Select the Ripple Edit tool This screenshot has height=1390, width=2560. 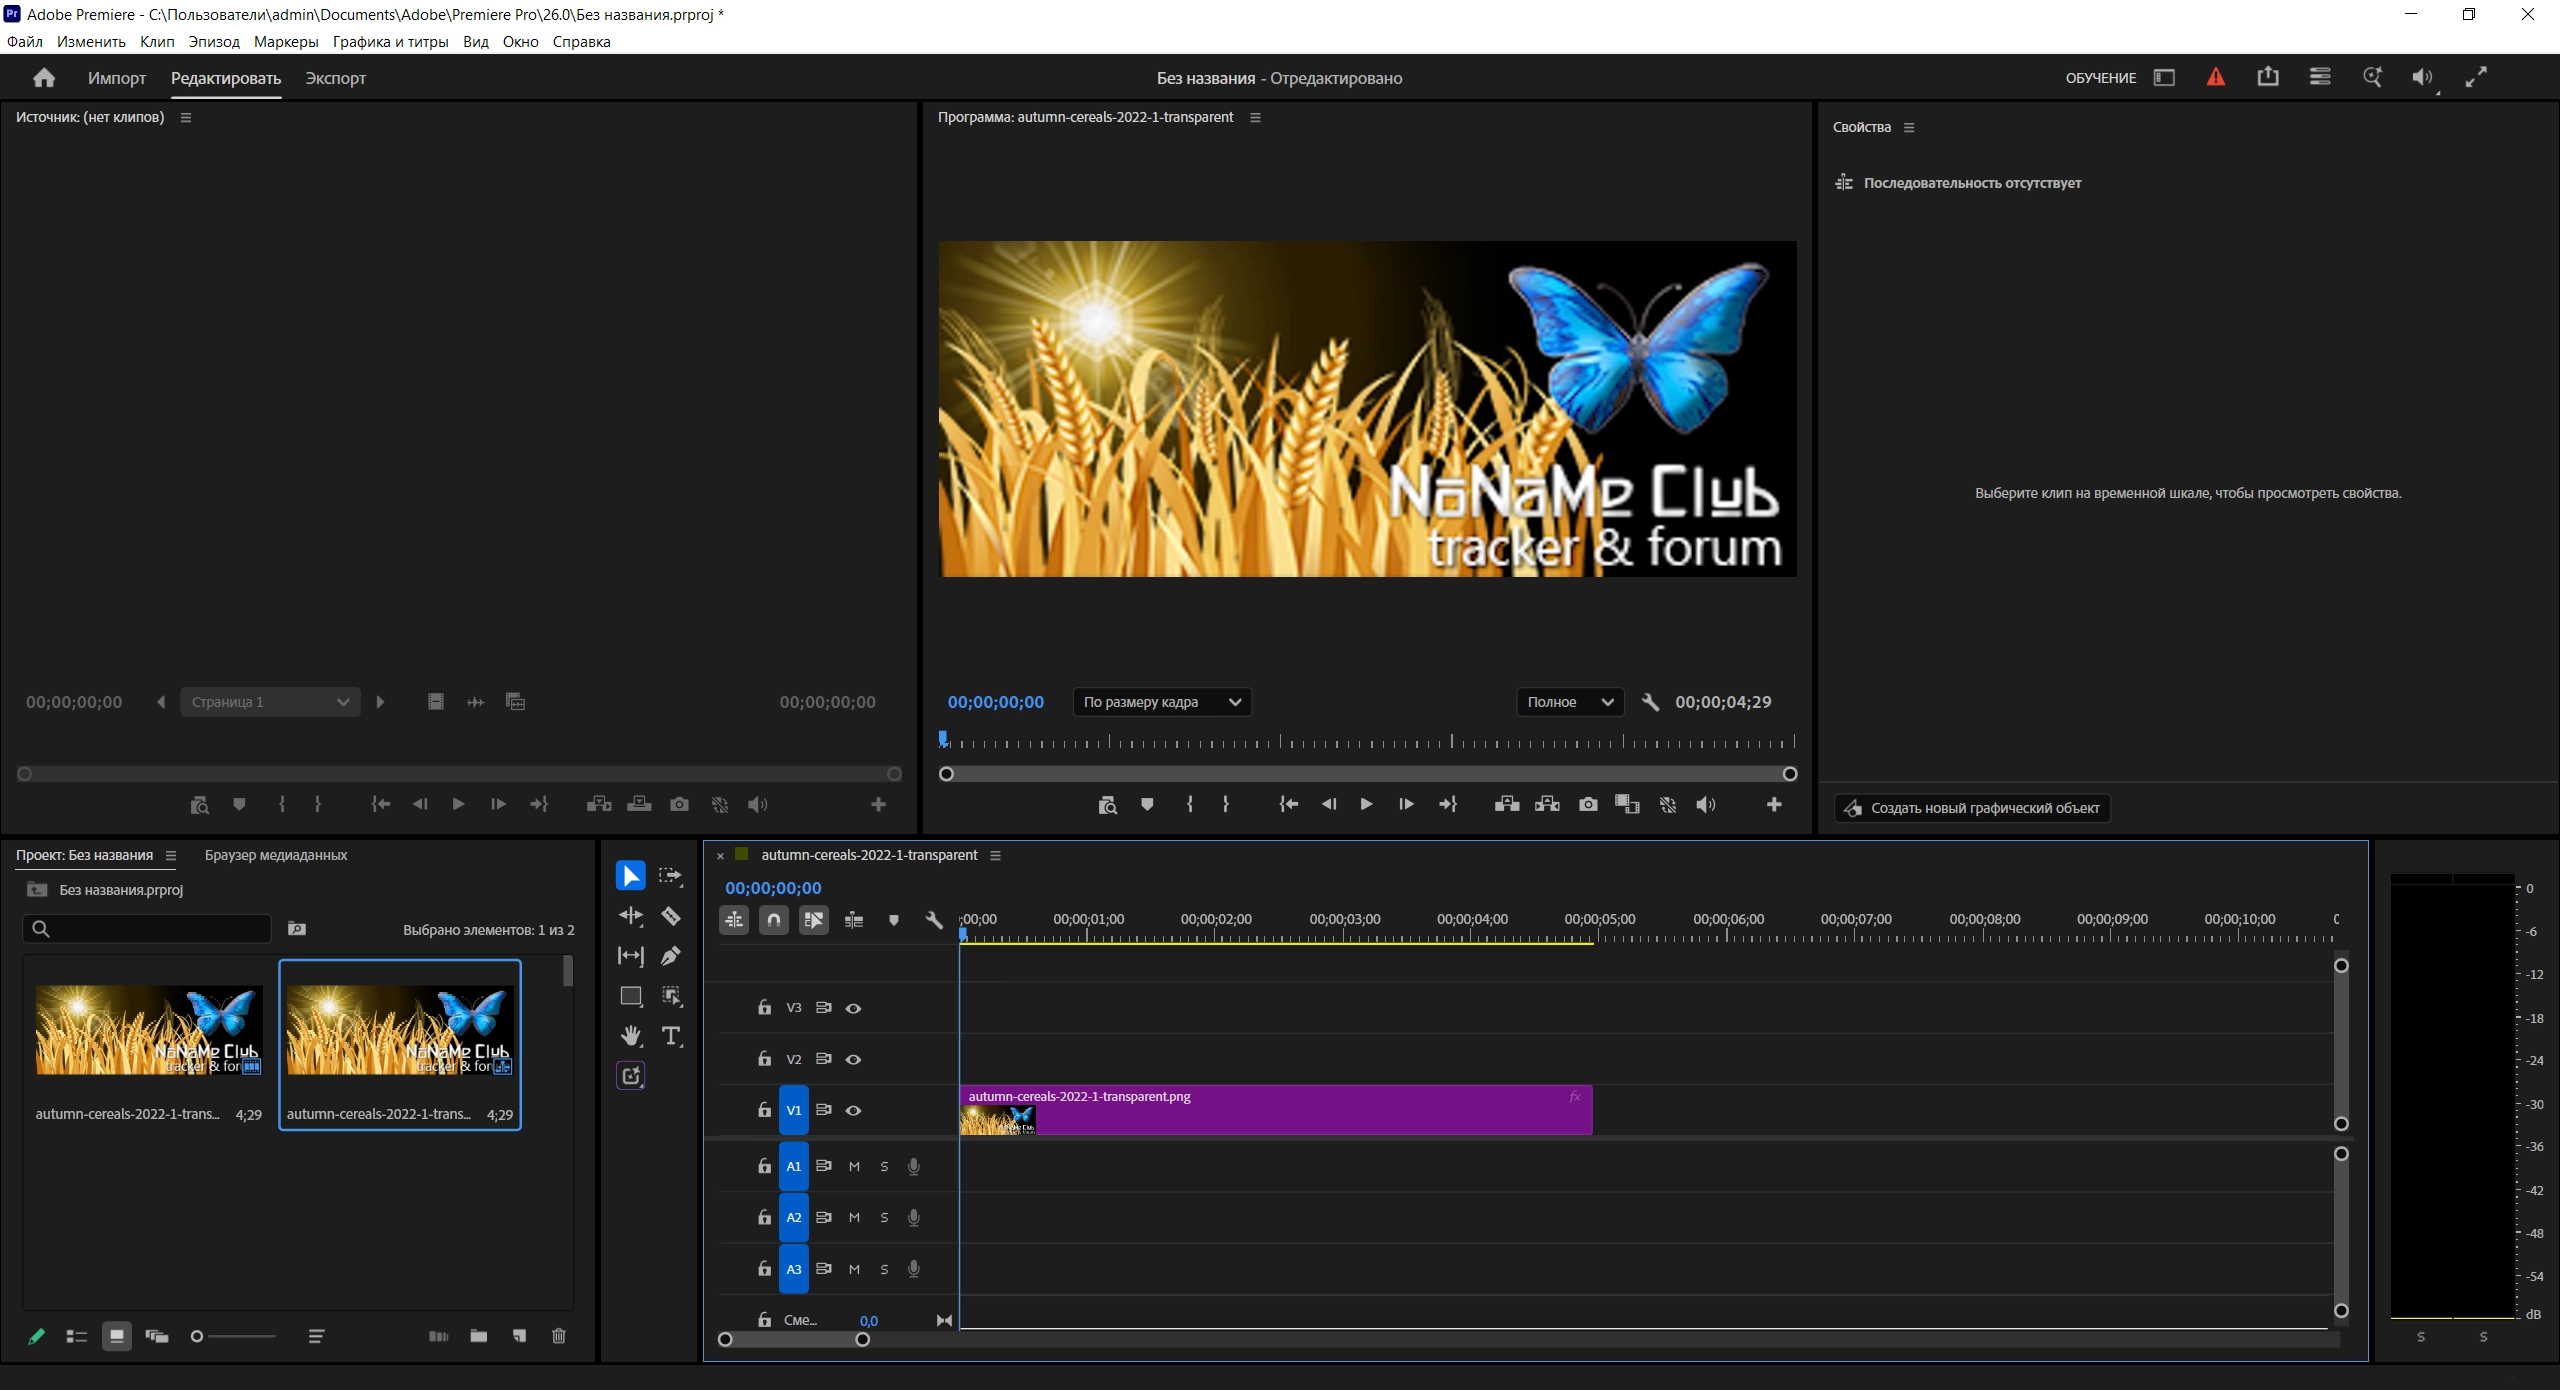[631, 916]
